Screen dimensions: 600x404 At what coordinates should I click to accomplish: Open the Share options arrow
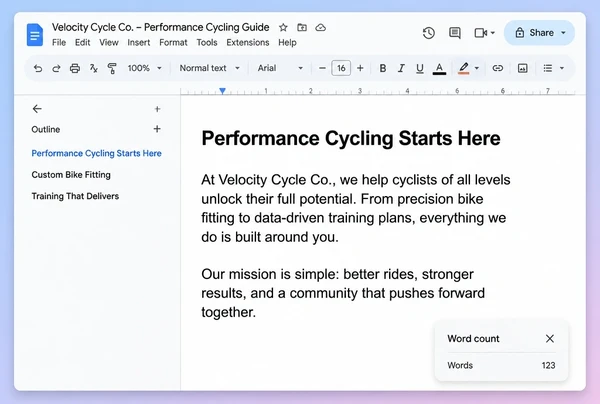(x=563, y=33)
